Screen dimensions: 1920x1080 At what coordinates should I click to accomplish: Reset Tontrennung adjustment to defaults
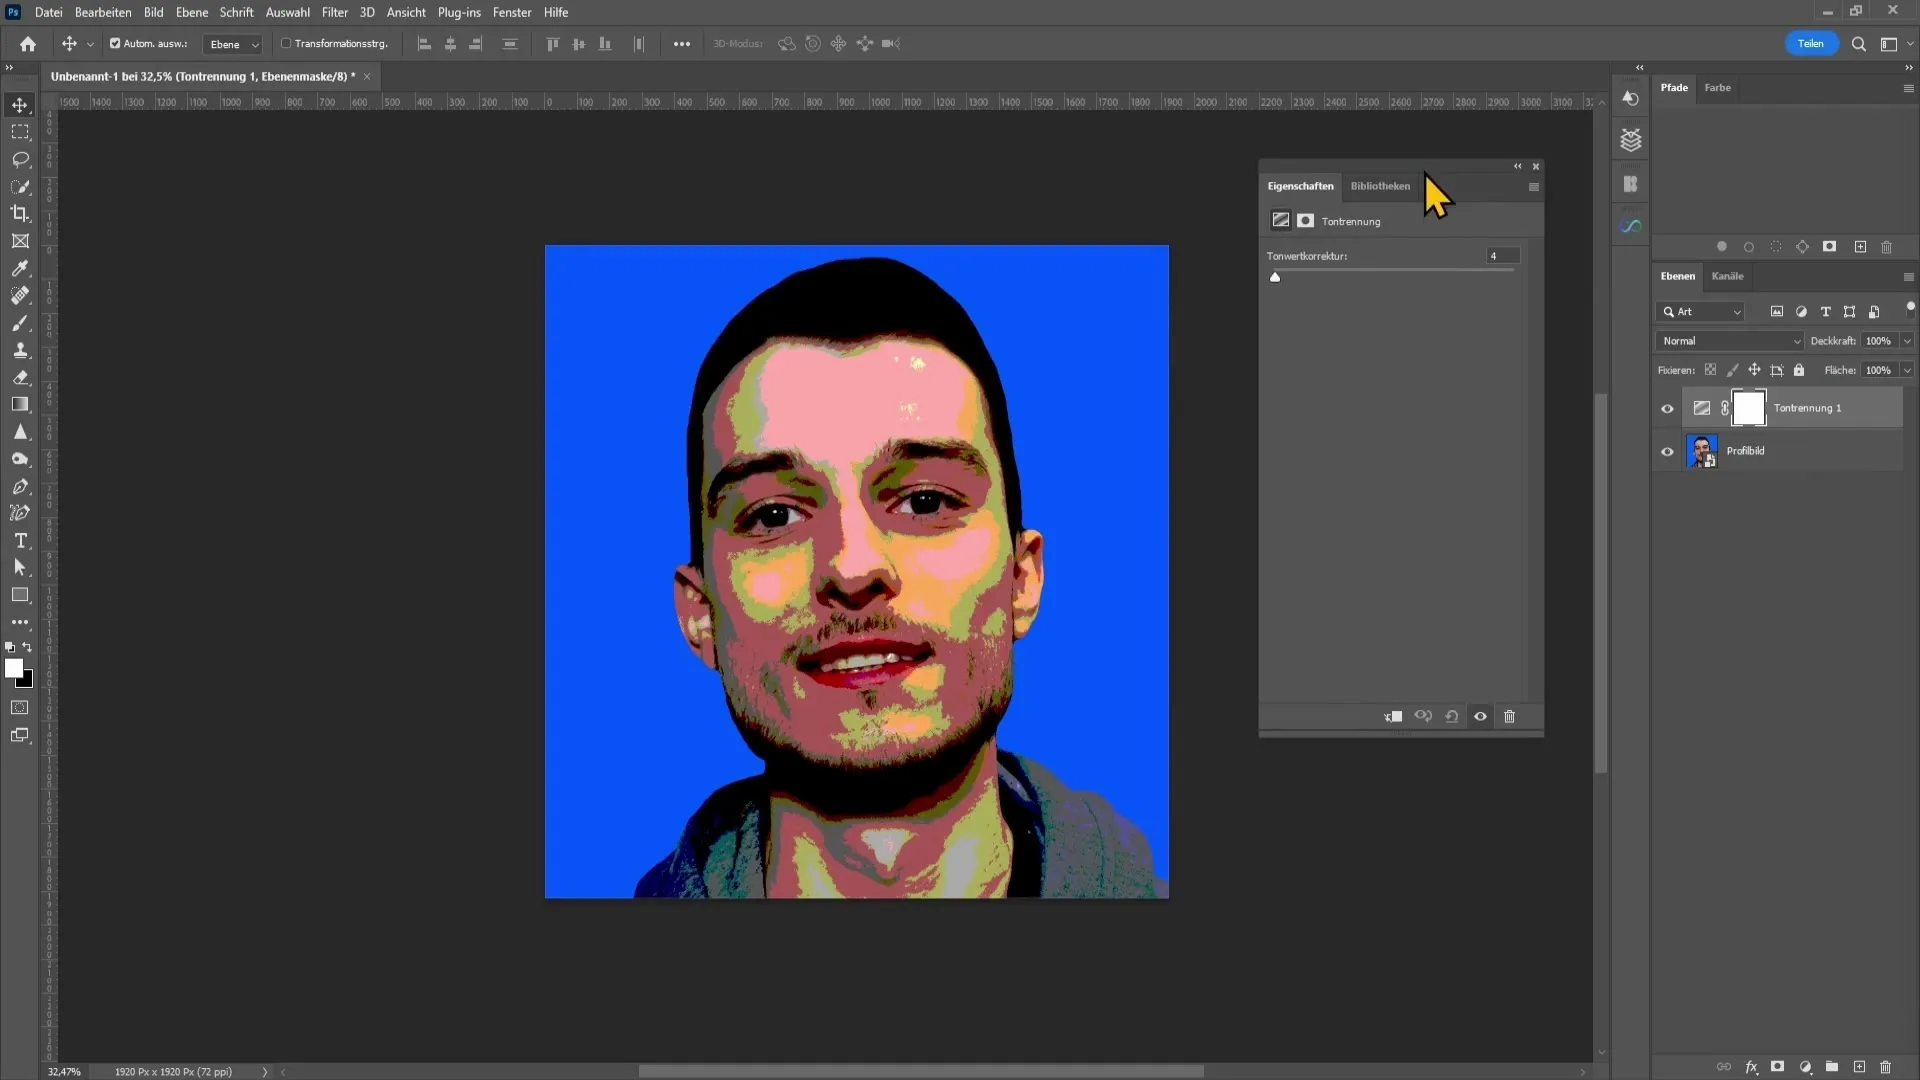pyautogui.click(x=1452, y=716)
